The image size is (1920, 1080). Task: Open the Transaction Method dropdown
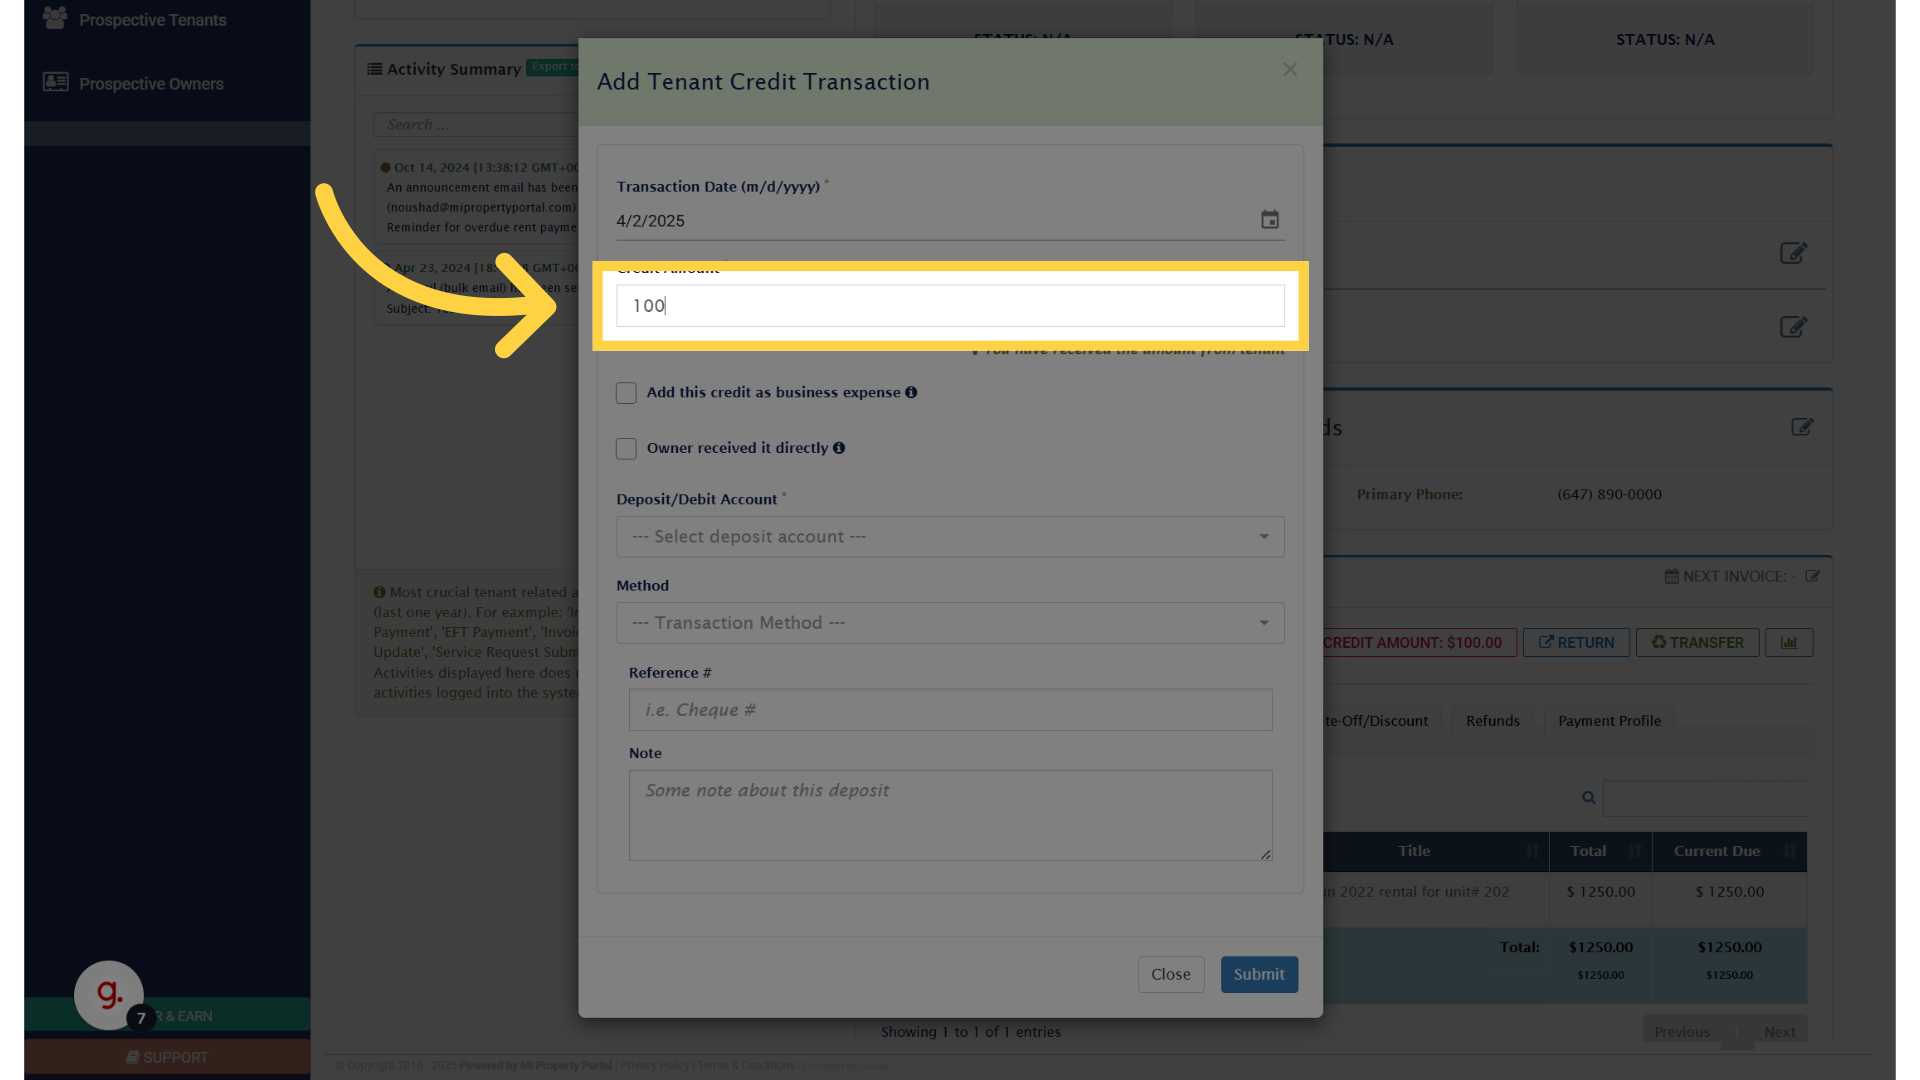950,623
